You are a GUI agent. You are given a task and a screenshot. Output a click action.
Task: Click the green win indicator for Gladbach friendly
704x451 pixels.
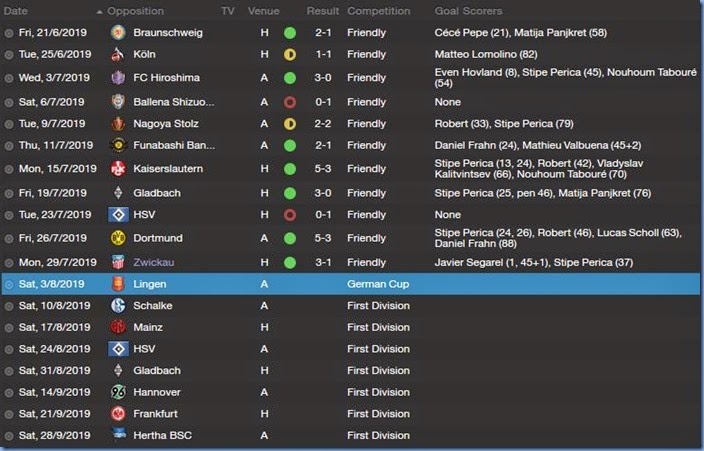(x=290, y=192)
